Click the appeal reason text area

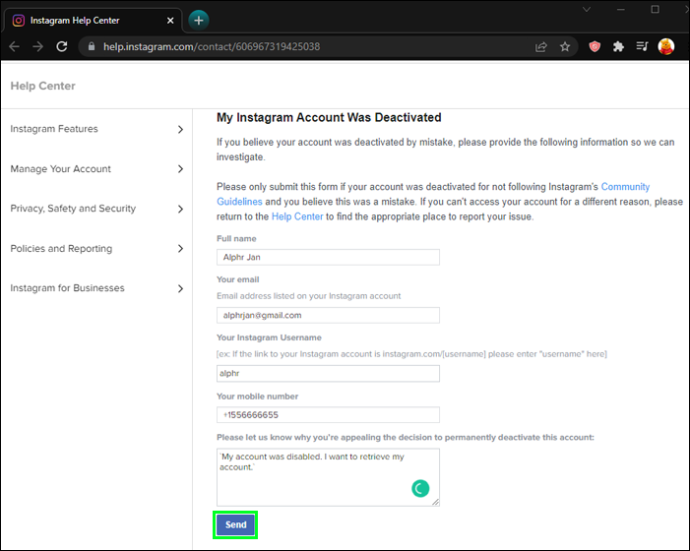(328, 478)
